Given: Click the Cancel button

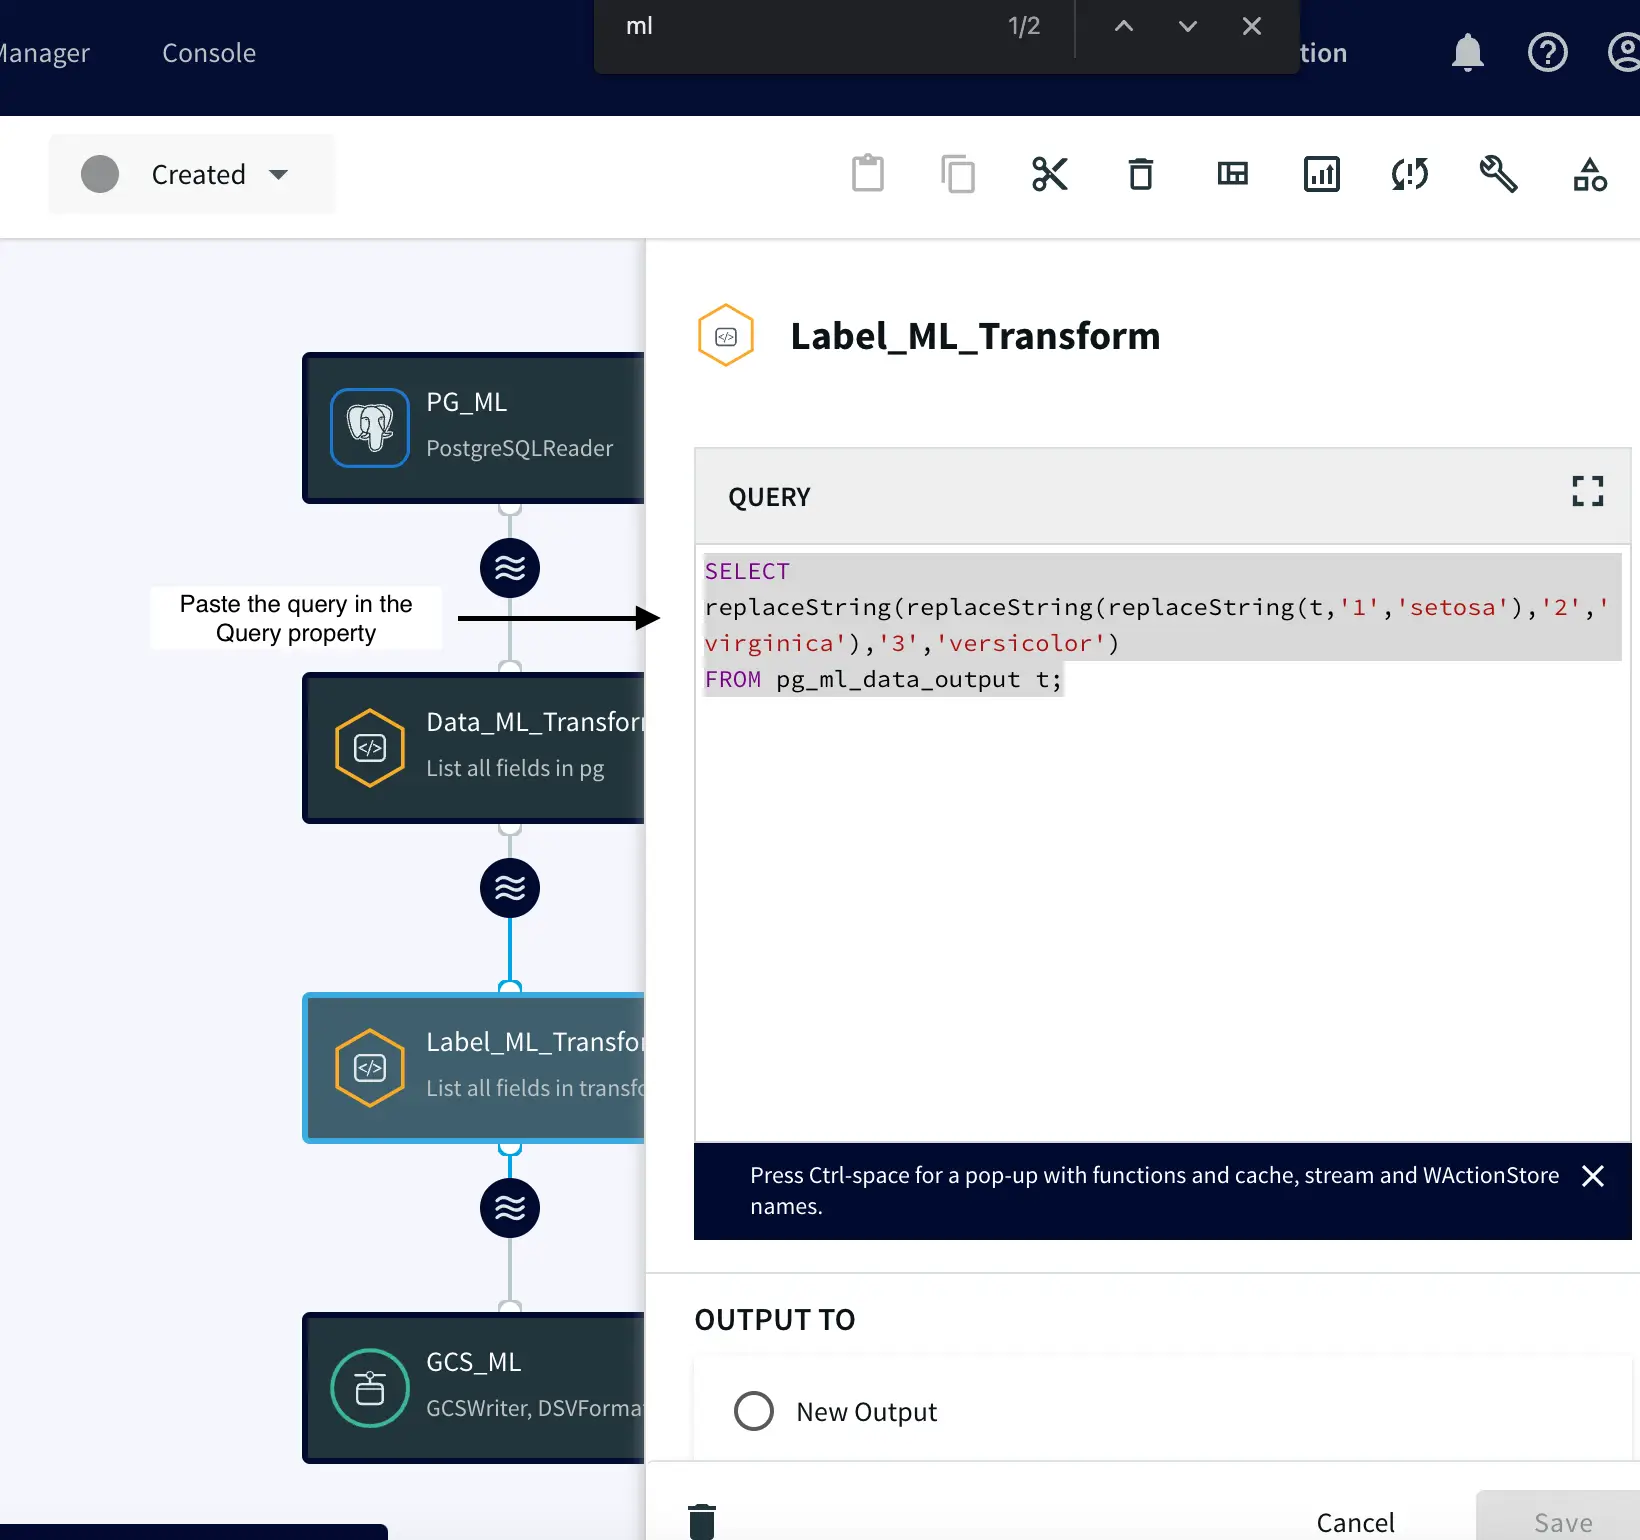Looking at the screenshot, I should [1355, 1522].
